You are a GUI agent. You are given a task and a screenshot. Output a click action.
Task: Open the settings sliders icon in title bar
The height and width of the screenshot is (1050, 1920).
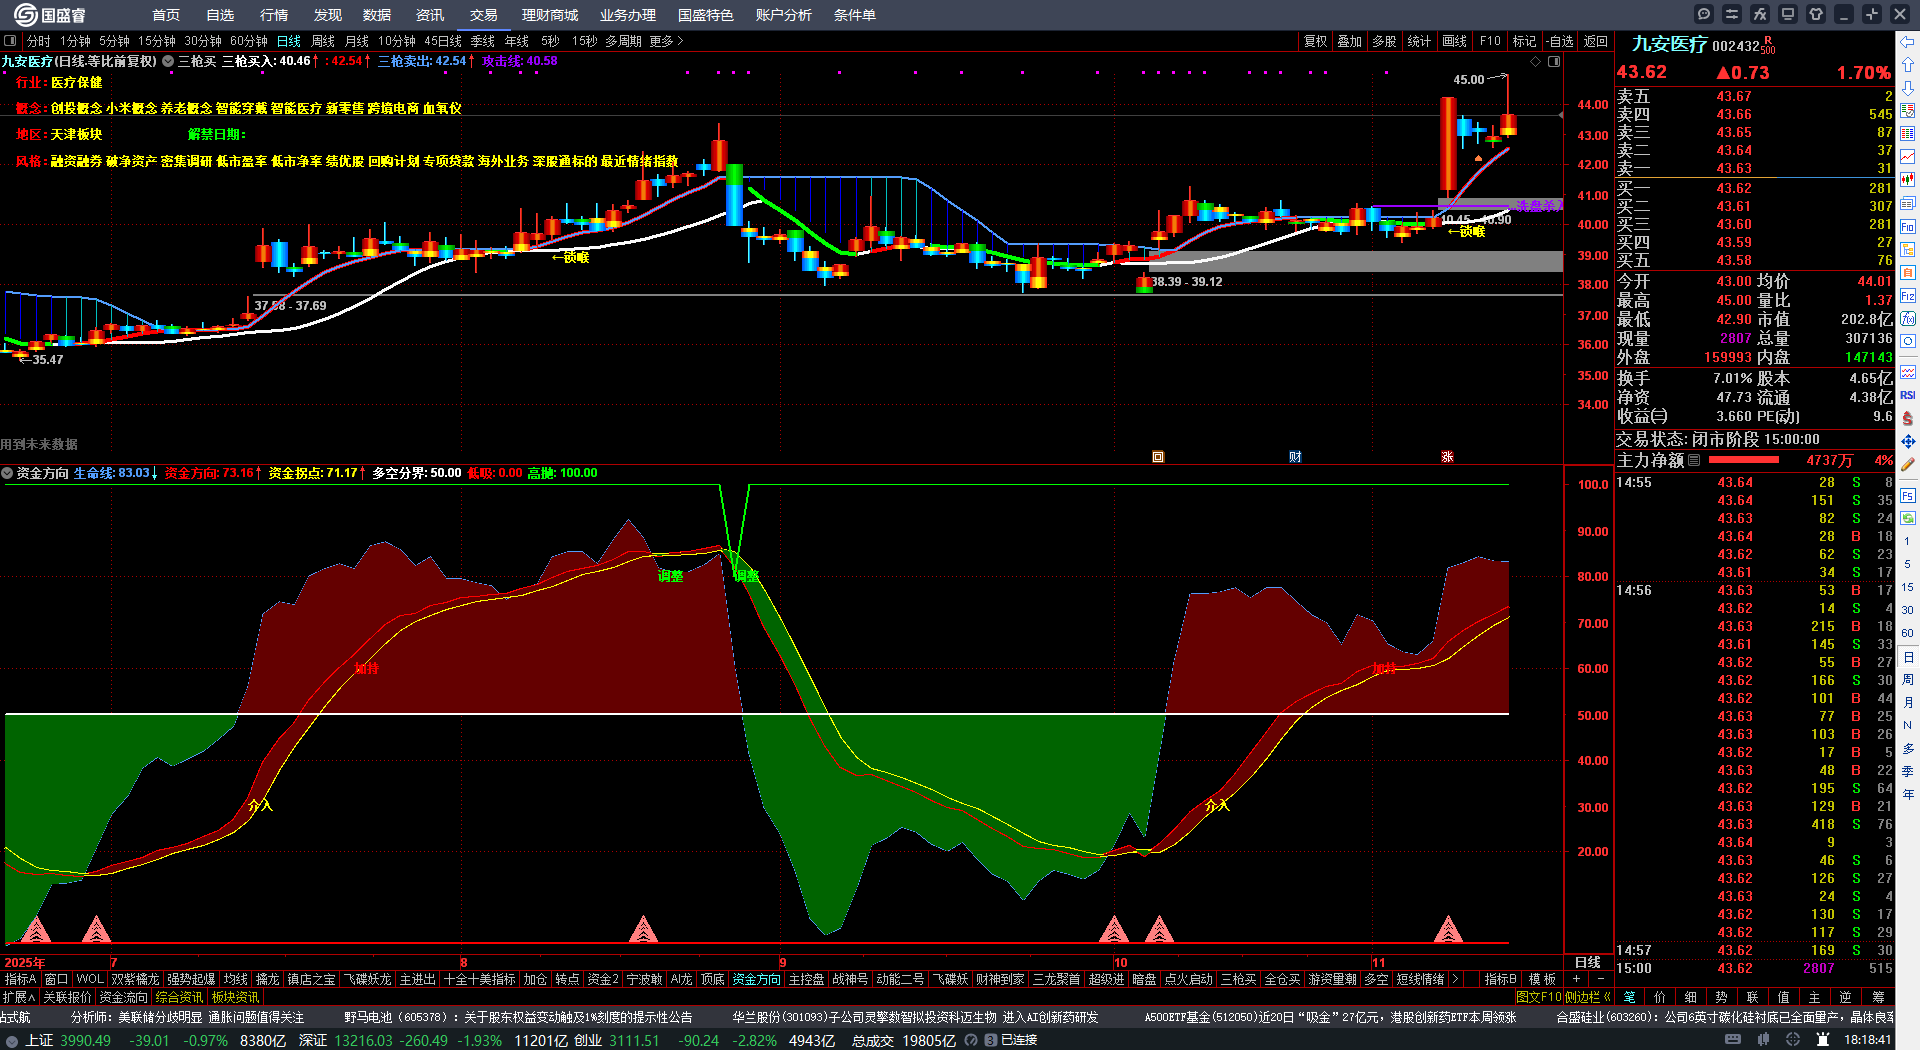(1732, 14)
